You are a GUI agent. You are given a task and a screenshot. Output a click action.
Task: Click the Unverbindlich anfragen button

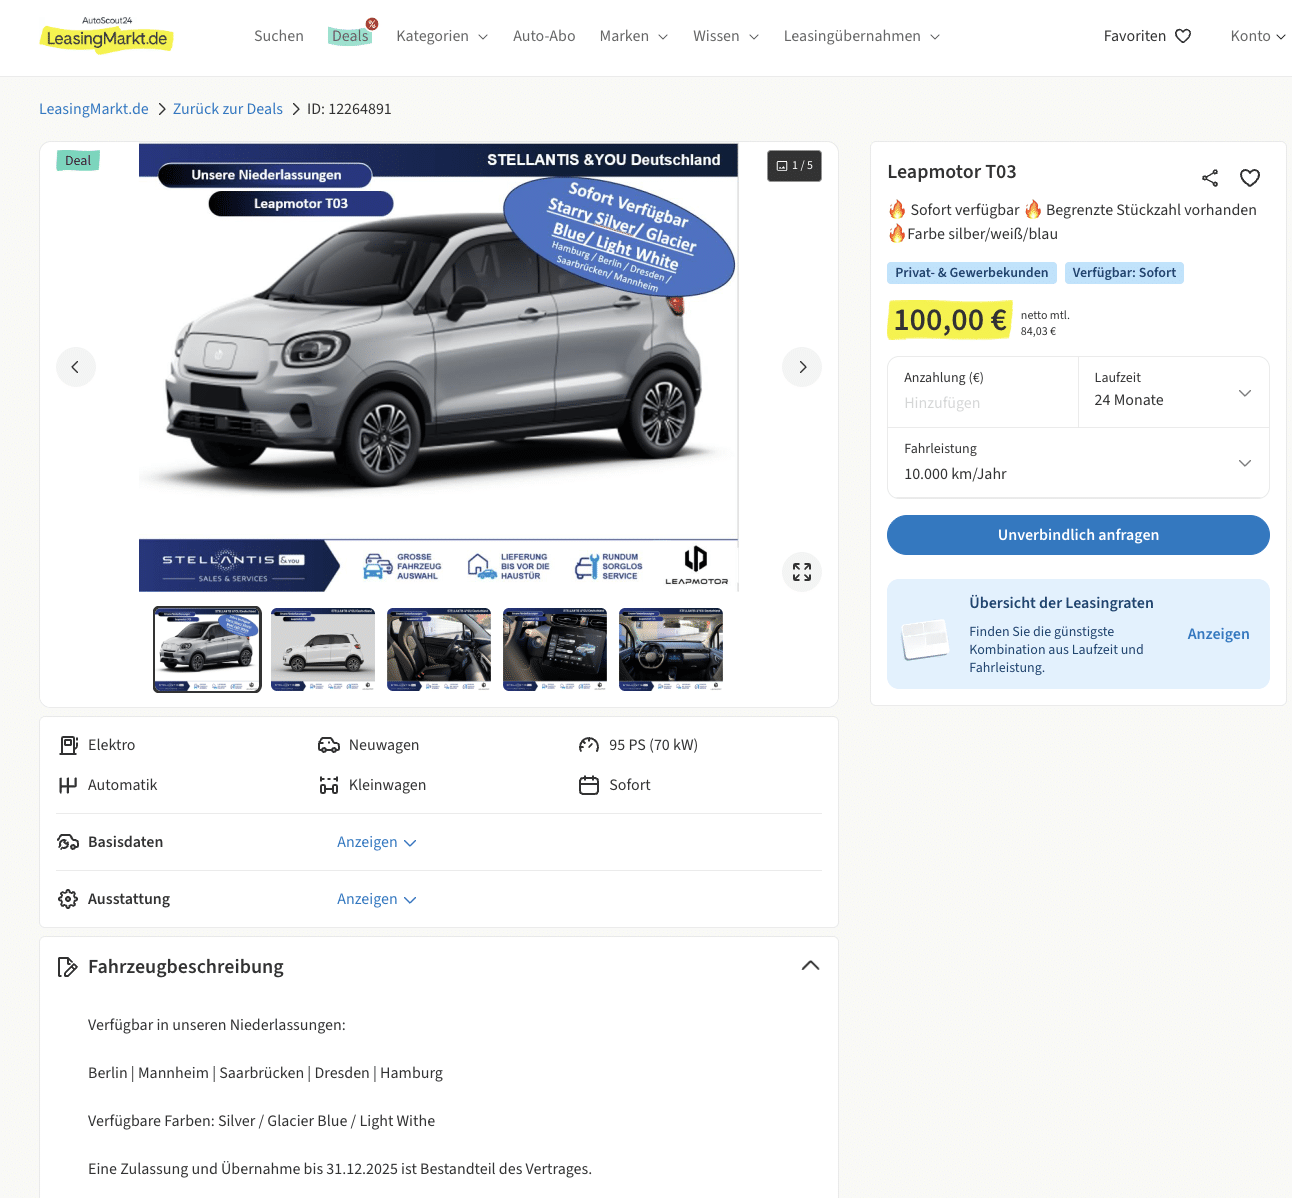[1078, 535]
